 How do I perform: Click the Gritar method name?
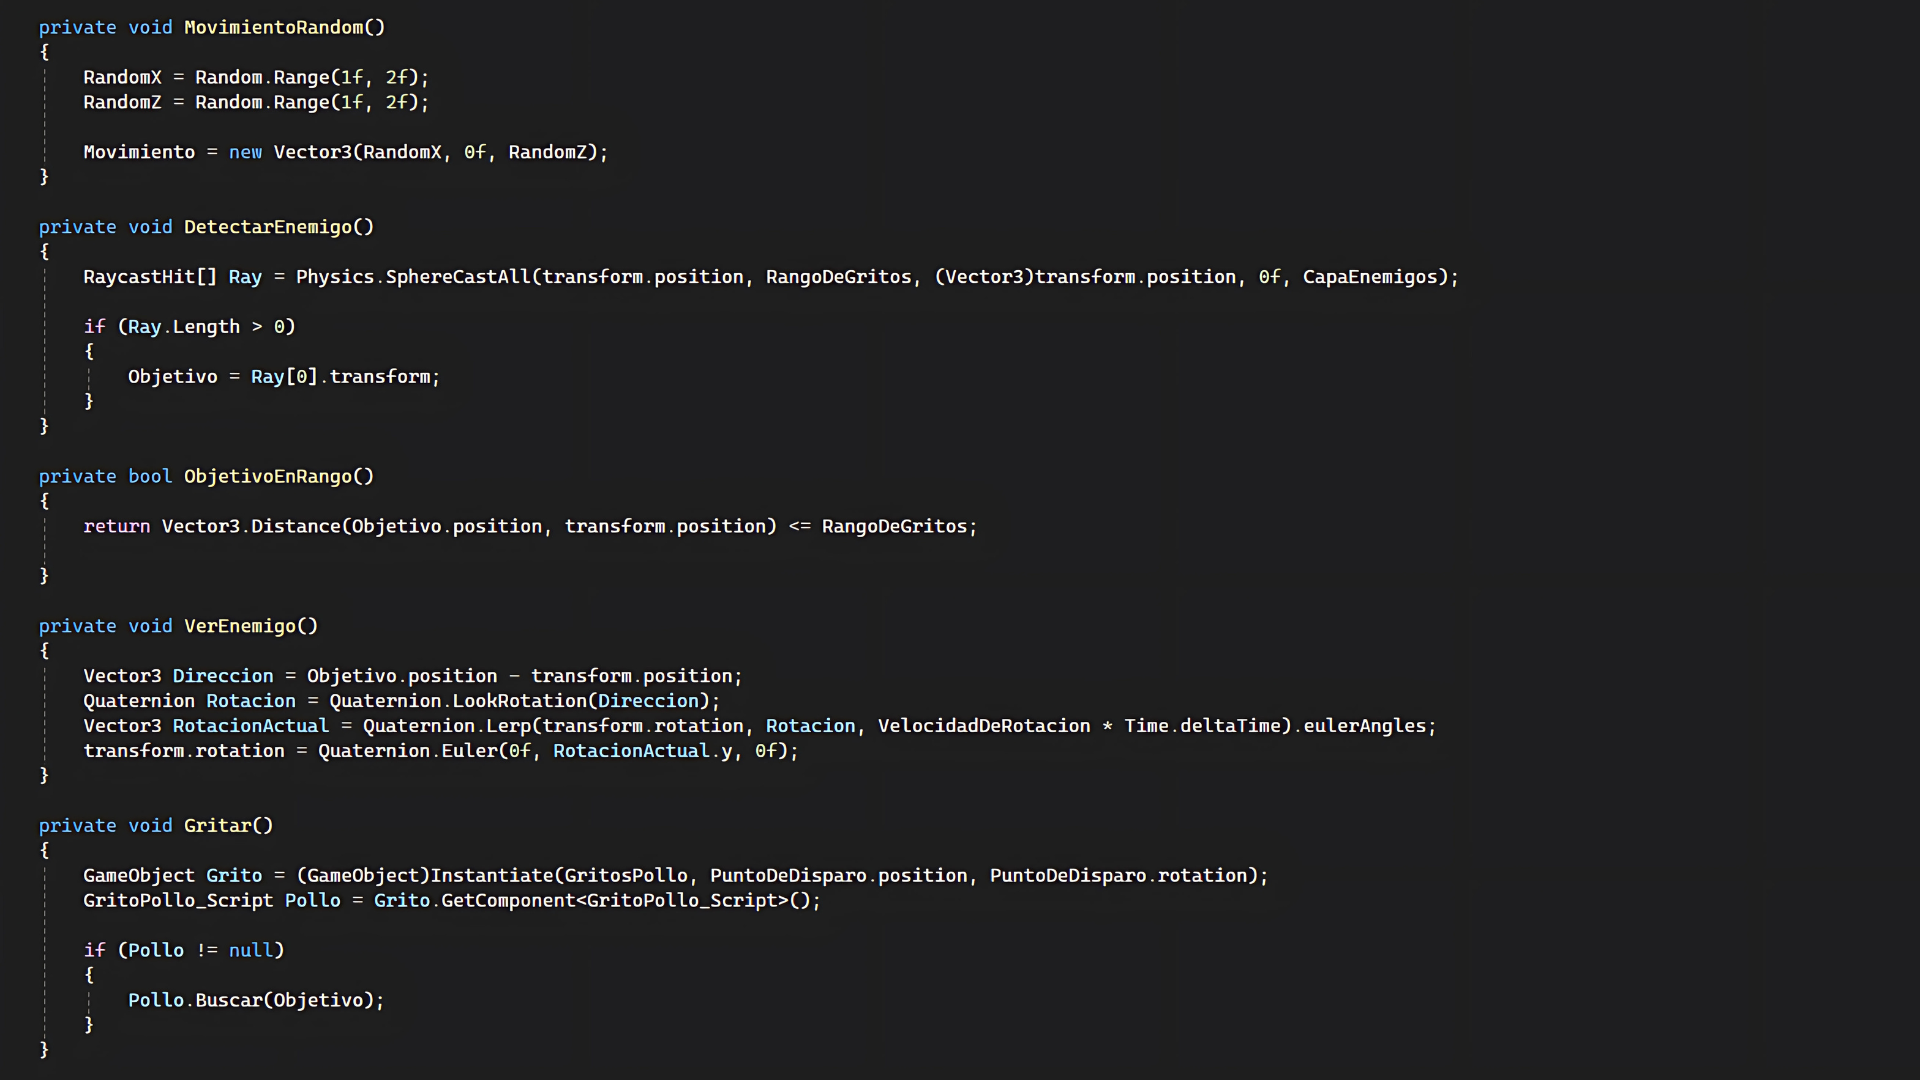coord(217,825)
